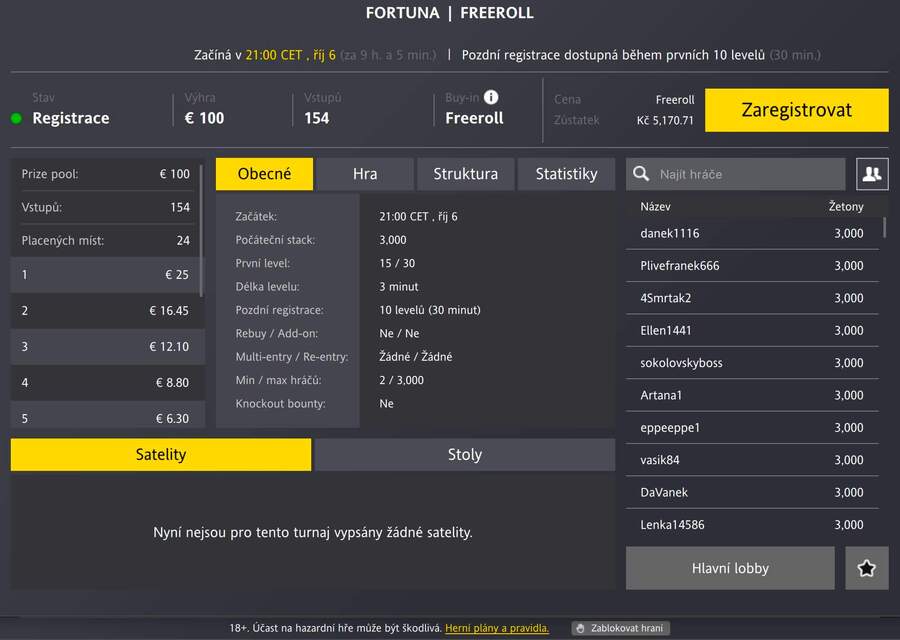Click the player list scrollbar
Image resolution: width=900 pixels, height=640 pixels.
[x=885, y=227]
